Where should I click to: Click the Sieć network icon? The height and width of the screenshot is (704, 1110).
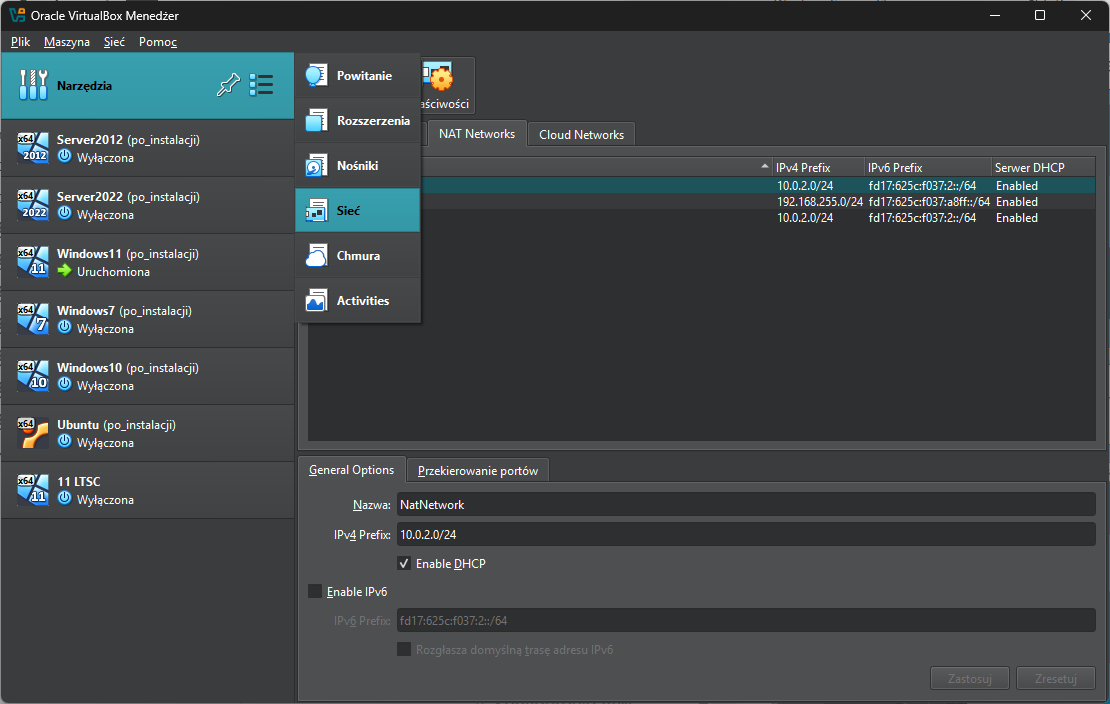[x=316, y=210]
